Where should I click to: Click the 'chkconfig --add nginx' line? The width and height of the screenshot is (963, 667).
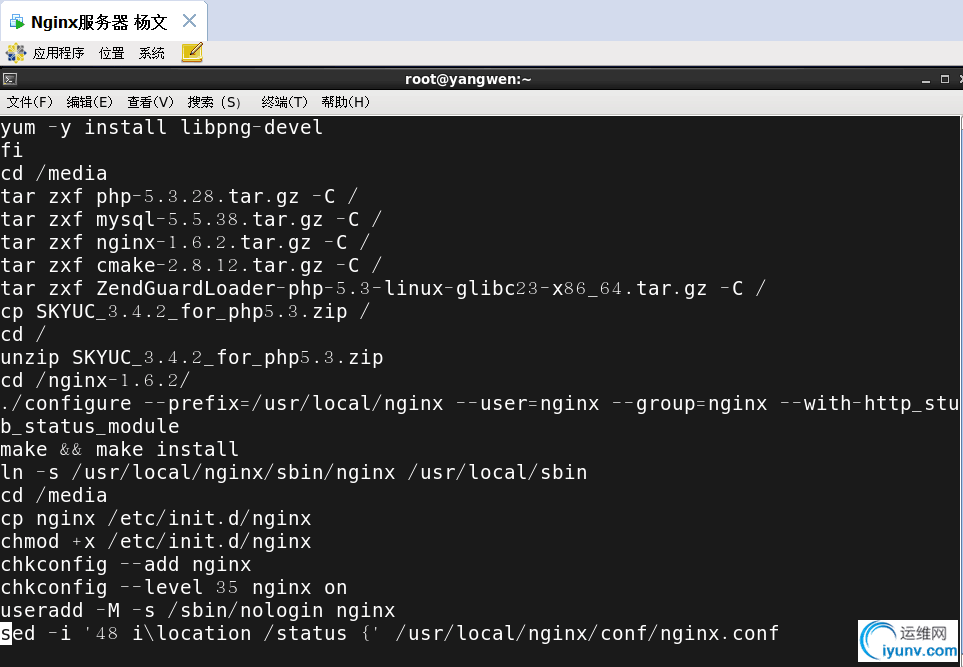tap(125, 565)
